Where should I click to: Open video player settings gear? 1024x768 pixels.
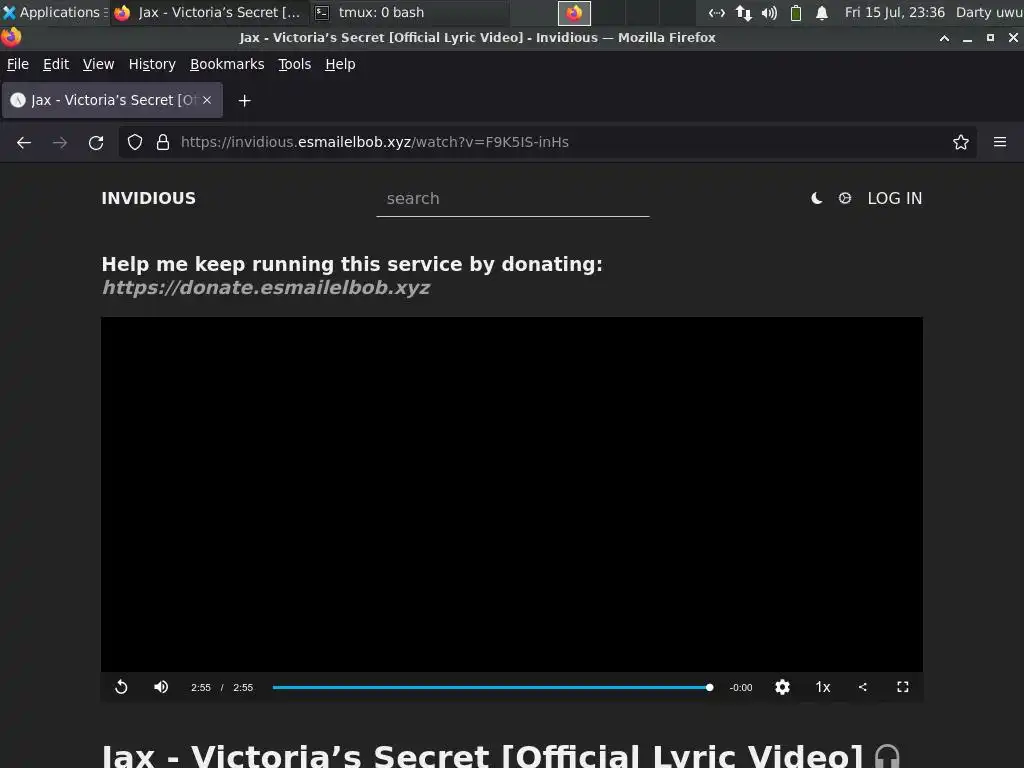pos(782,687)
